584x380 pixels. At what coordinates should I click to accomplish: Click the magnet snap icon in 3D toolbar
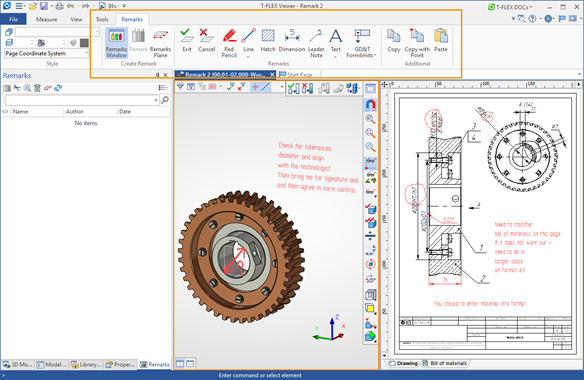pyautogui.click(x=370, y=105)
